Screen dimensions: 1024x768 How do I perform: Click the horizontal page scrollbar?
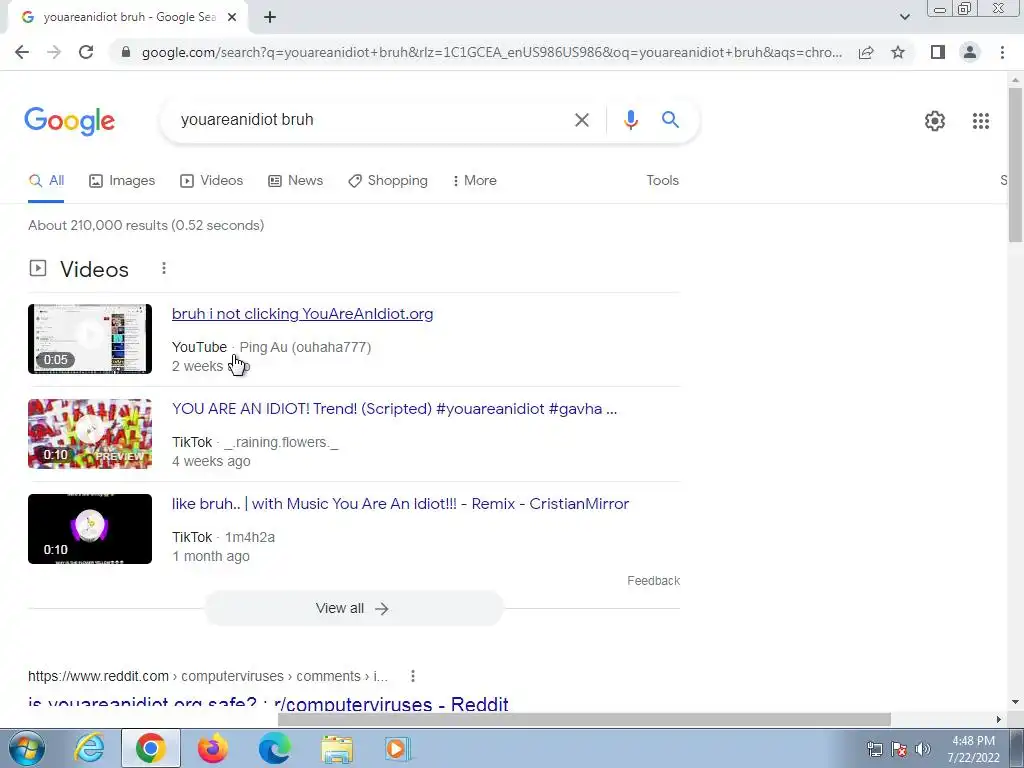(584, 720)
